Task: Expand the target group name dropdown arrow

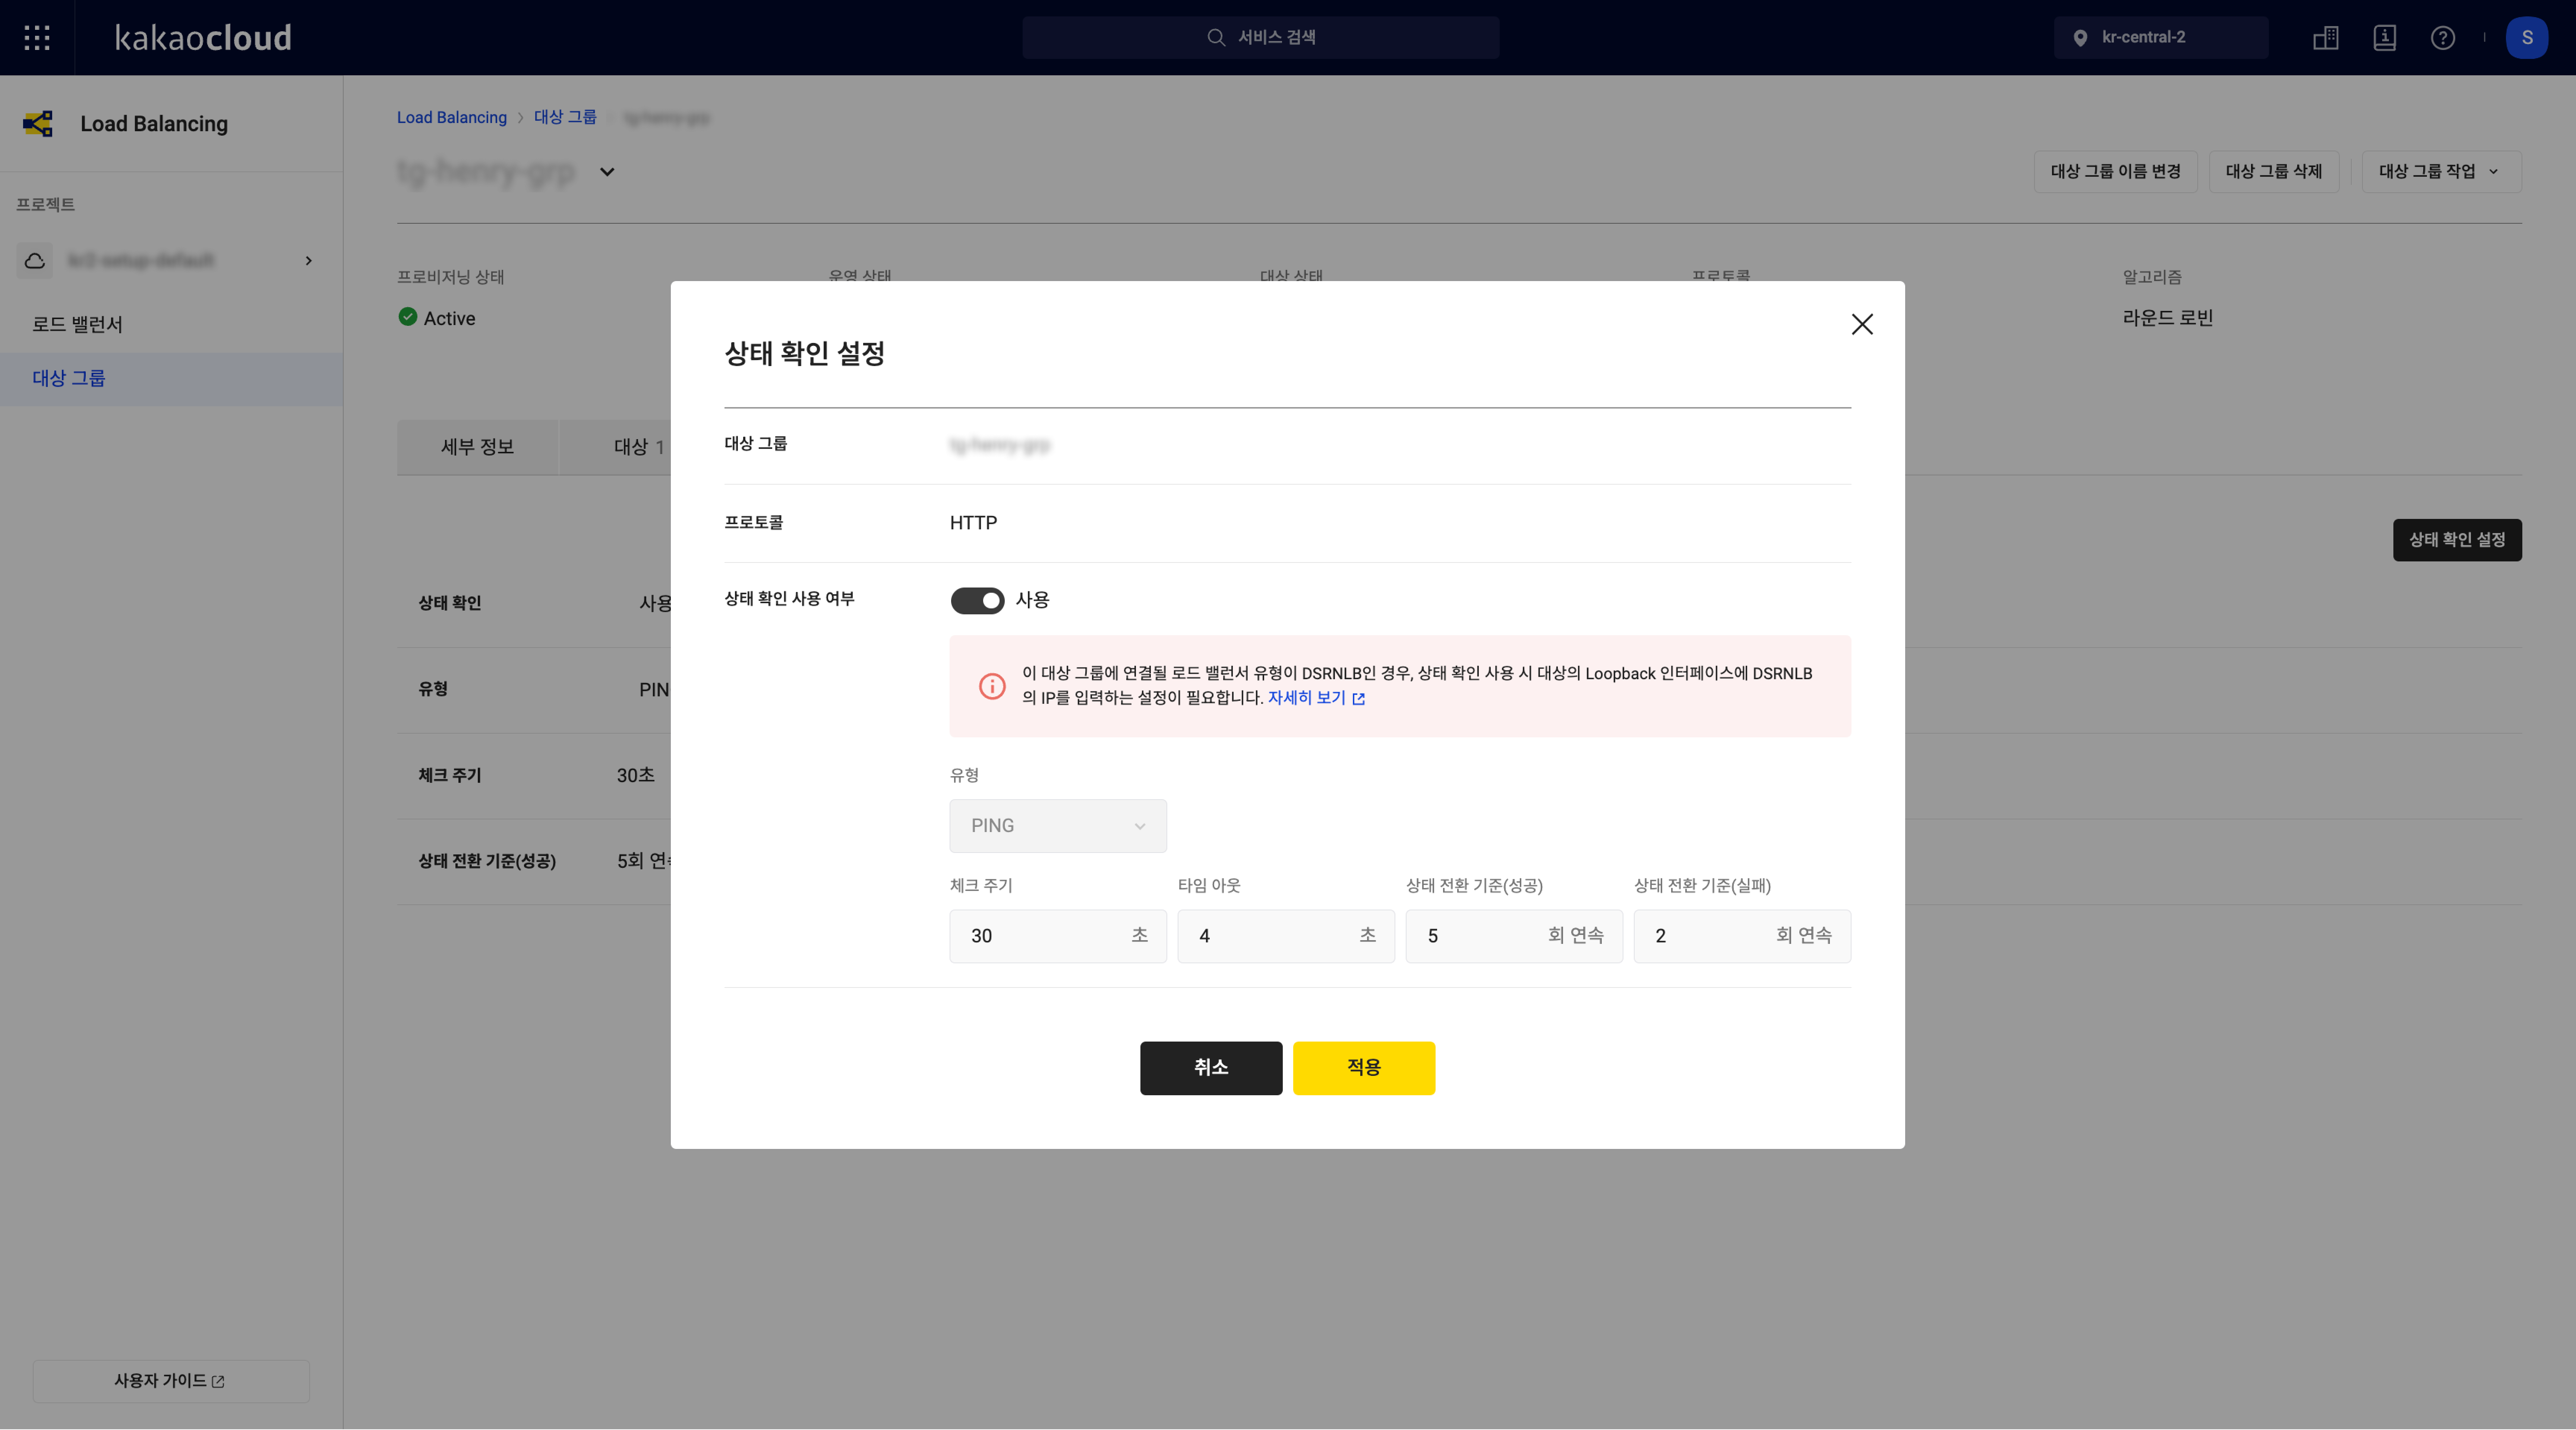Action: (x=607, y=172)
